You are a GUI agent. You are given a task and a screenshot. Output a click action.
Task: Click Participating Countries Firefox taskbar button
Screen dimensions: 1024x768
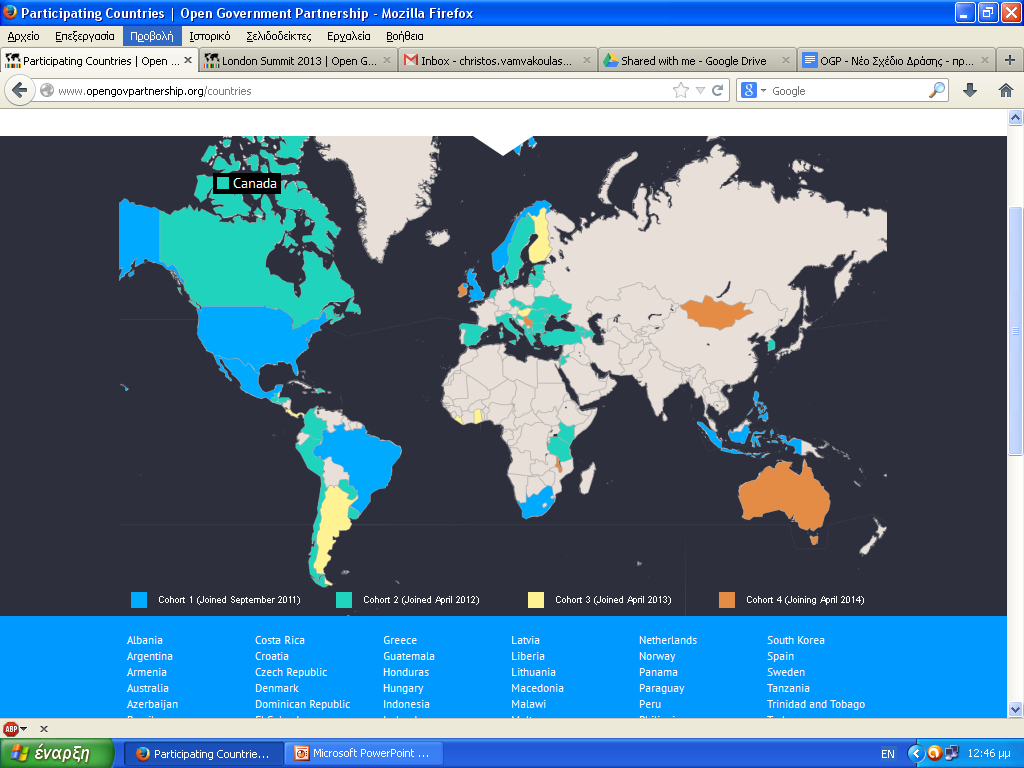(x=203, y=753)
